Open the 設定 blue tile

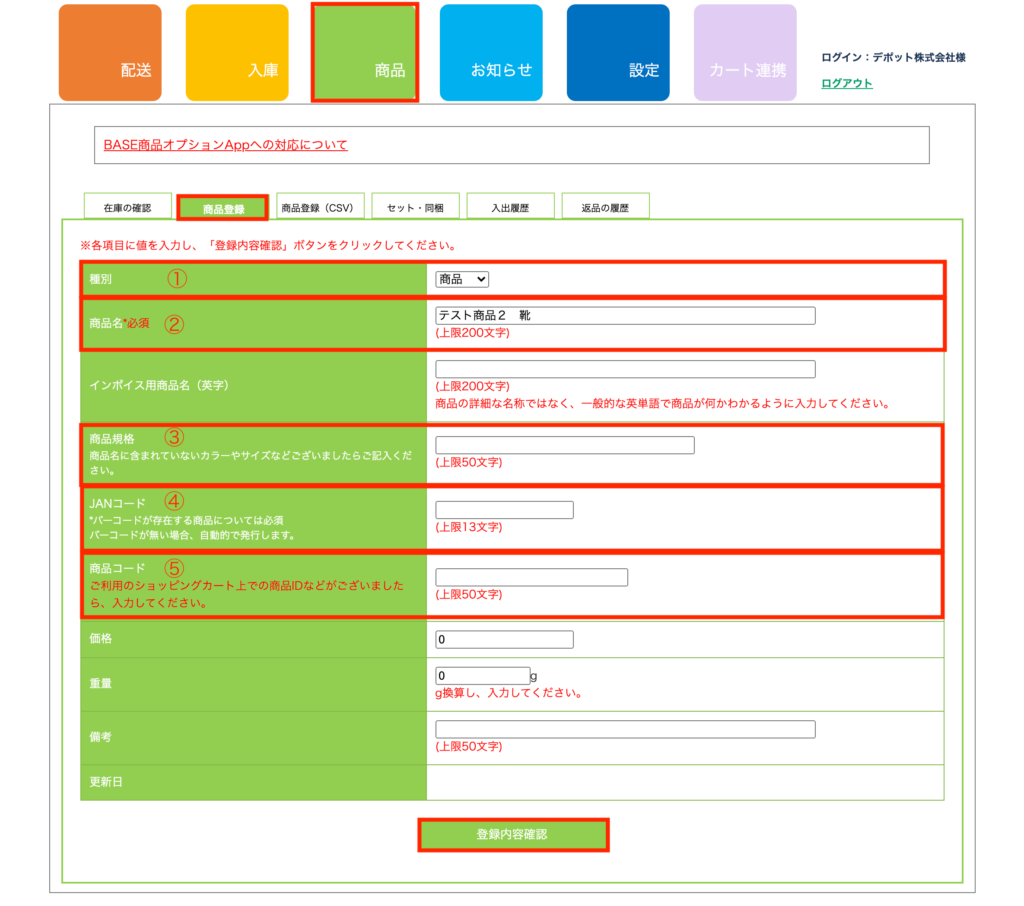[x=618, y=53]
